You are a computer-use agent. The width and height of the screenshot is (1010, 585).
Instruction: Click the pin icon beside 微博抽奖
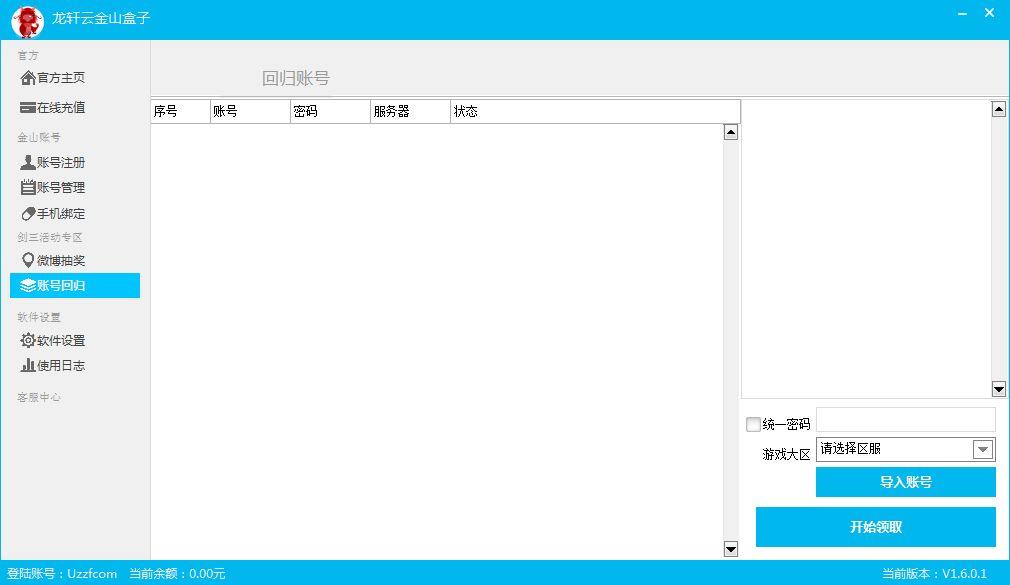coord(28,260)
